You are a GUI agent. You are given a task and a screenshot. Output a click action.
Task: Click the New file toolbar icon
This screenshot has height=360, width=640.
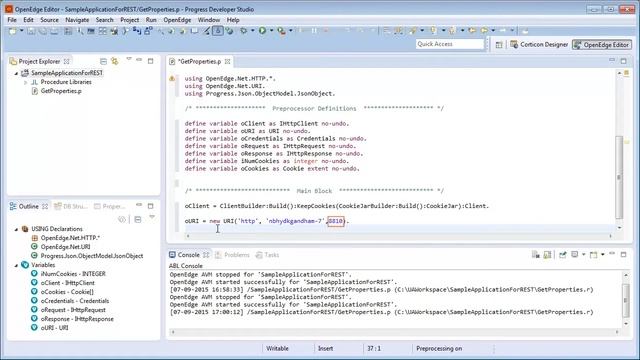(x=13, y=31)
